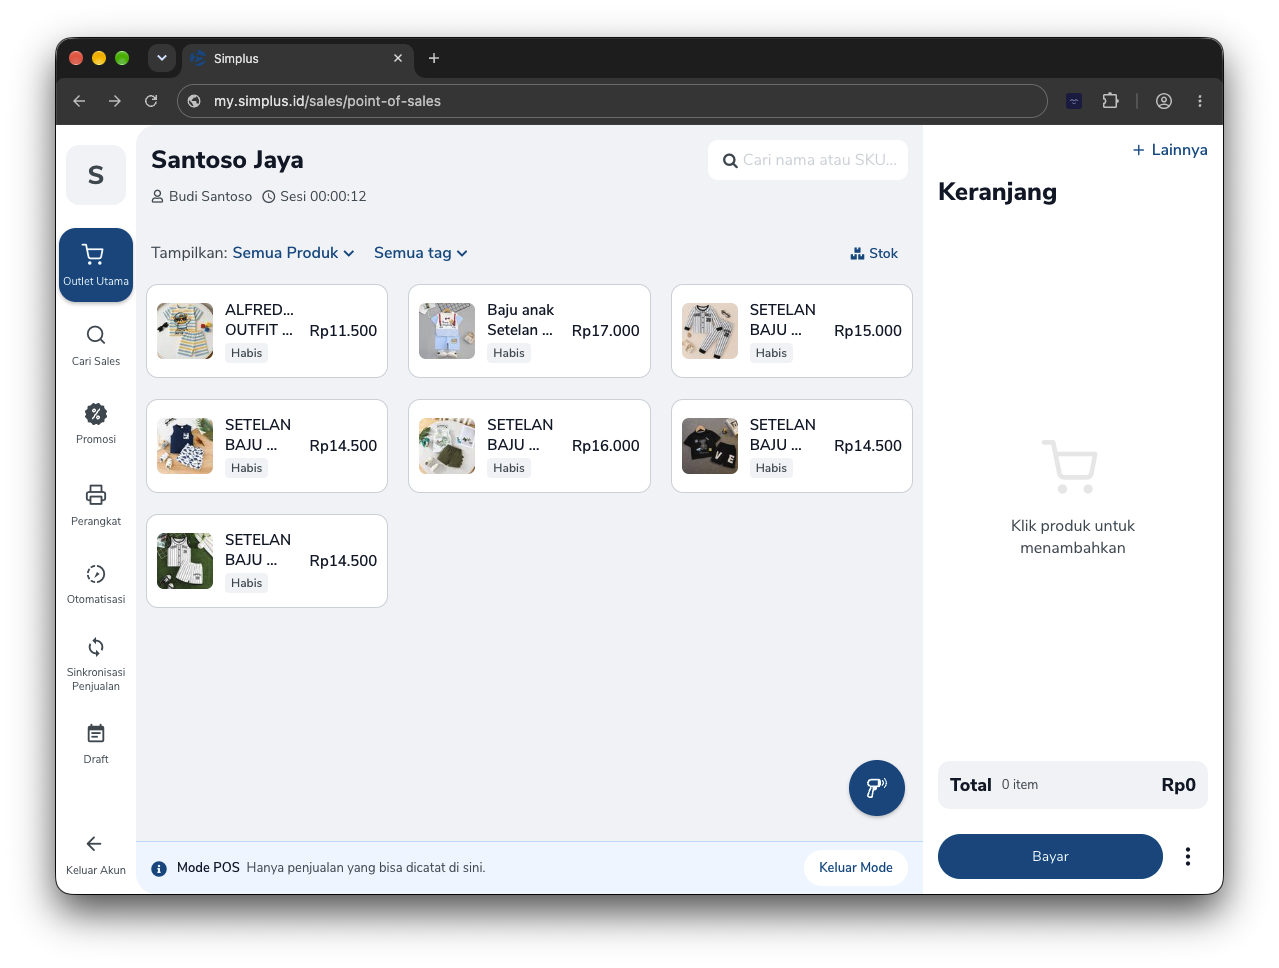The height and width of the screenshot is (968, 1279).
Task: Select SETELAN BAJU product priced Rp16.000
Action: point(529,446)
